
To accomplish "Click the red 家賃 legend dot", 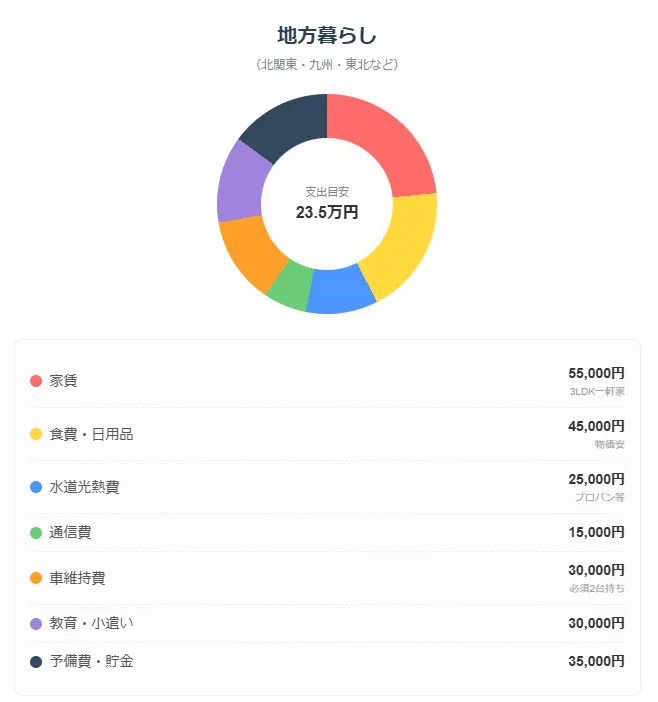I will [x=36, y=381].
